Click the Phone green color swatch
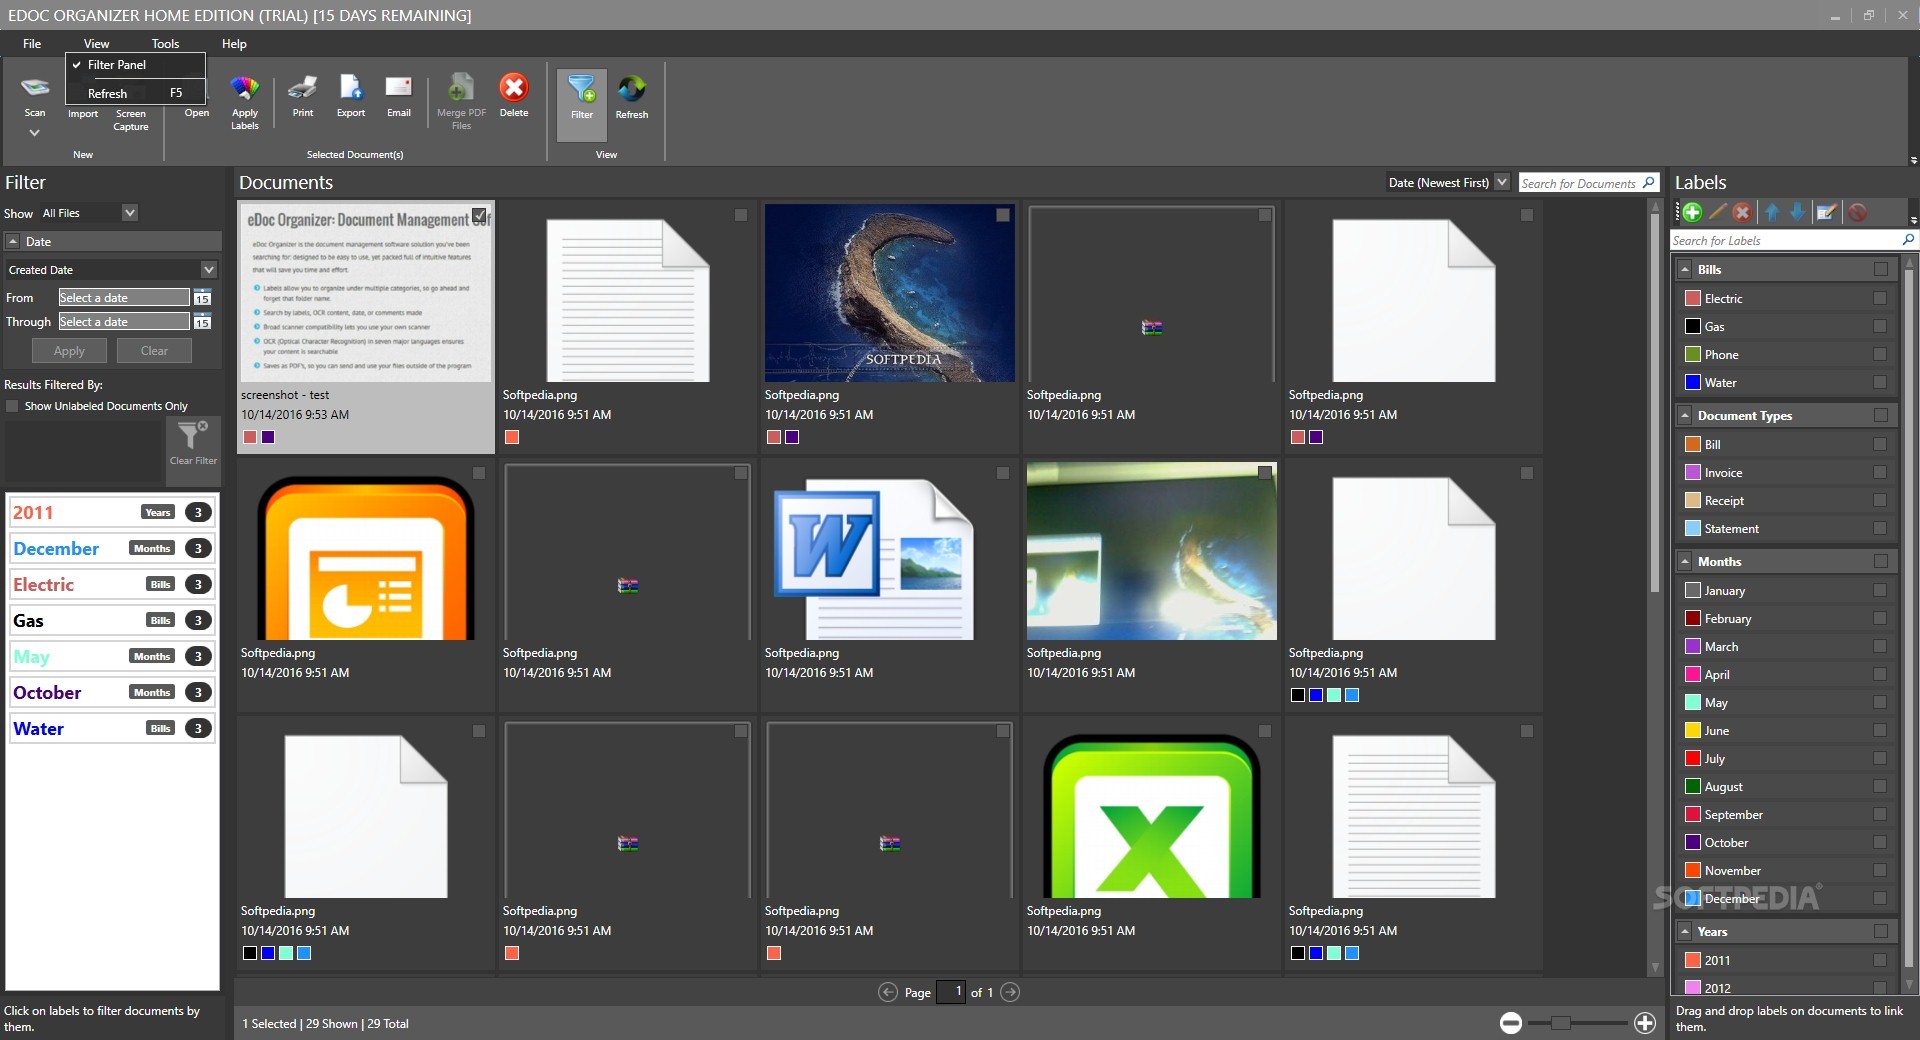1920x1040 pixels. (1693, 354)
